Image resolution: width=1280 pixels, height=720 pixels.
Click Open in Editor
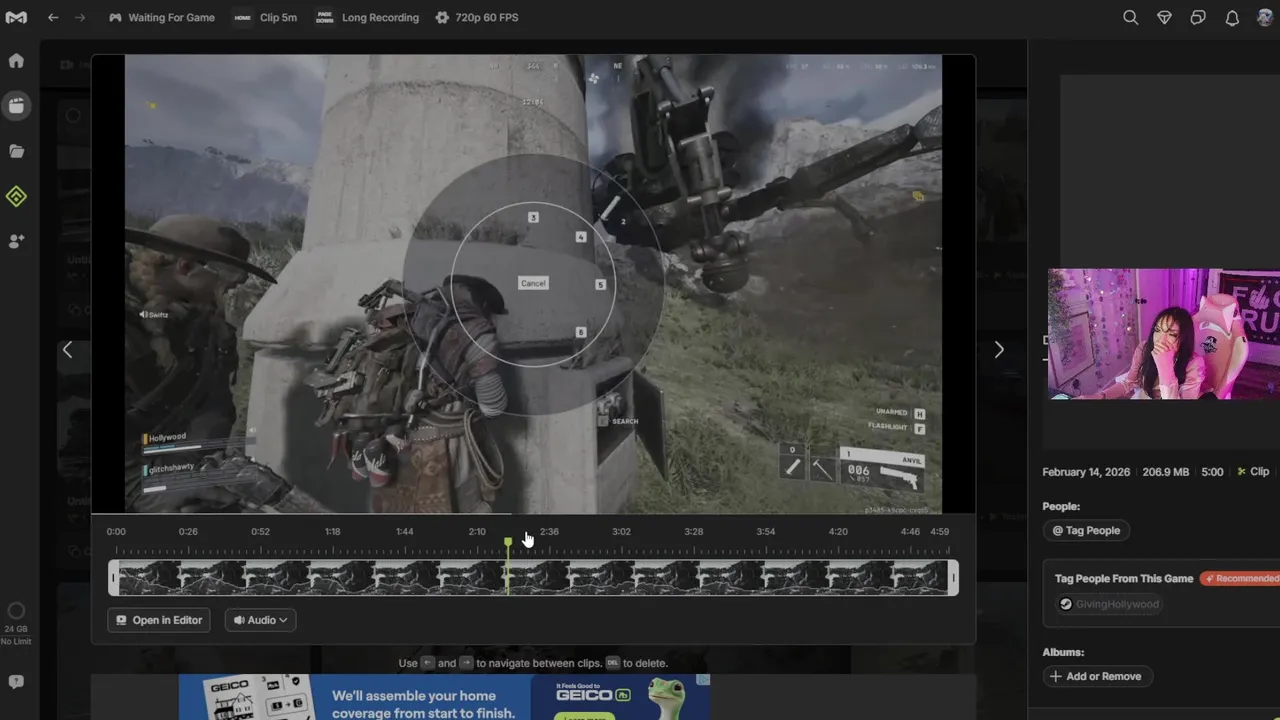[x=159, y=620]
